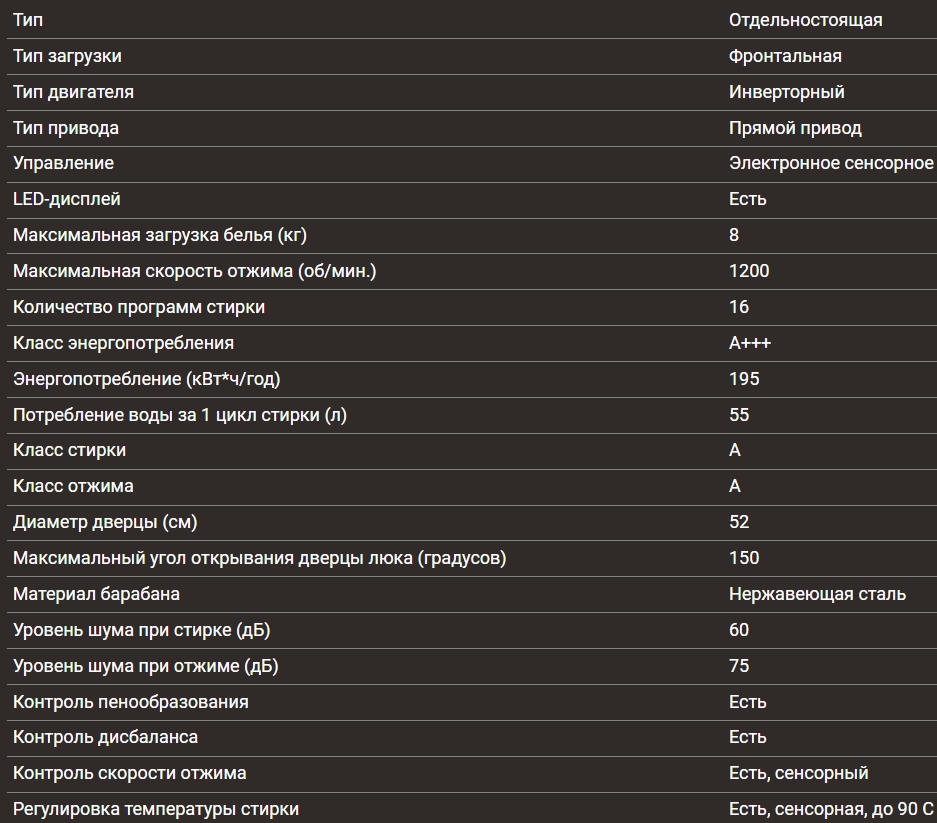Click the "Прямой привод" value
This screenshot has height=823, width=937.
pos(795,128)
